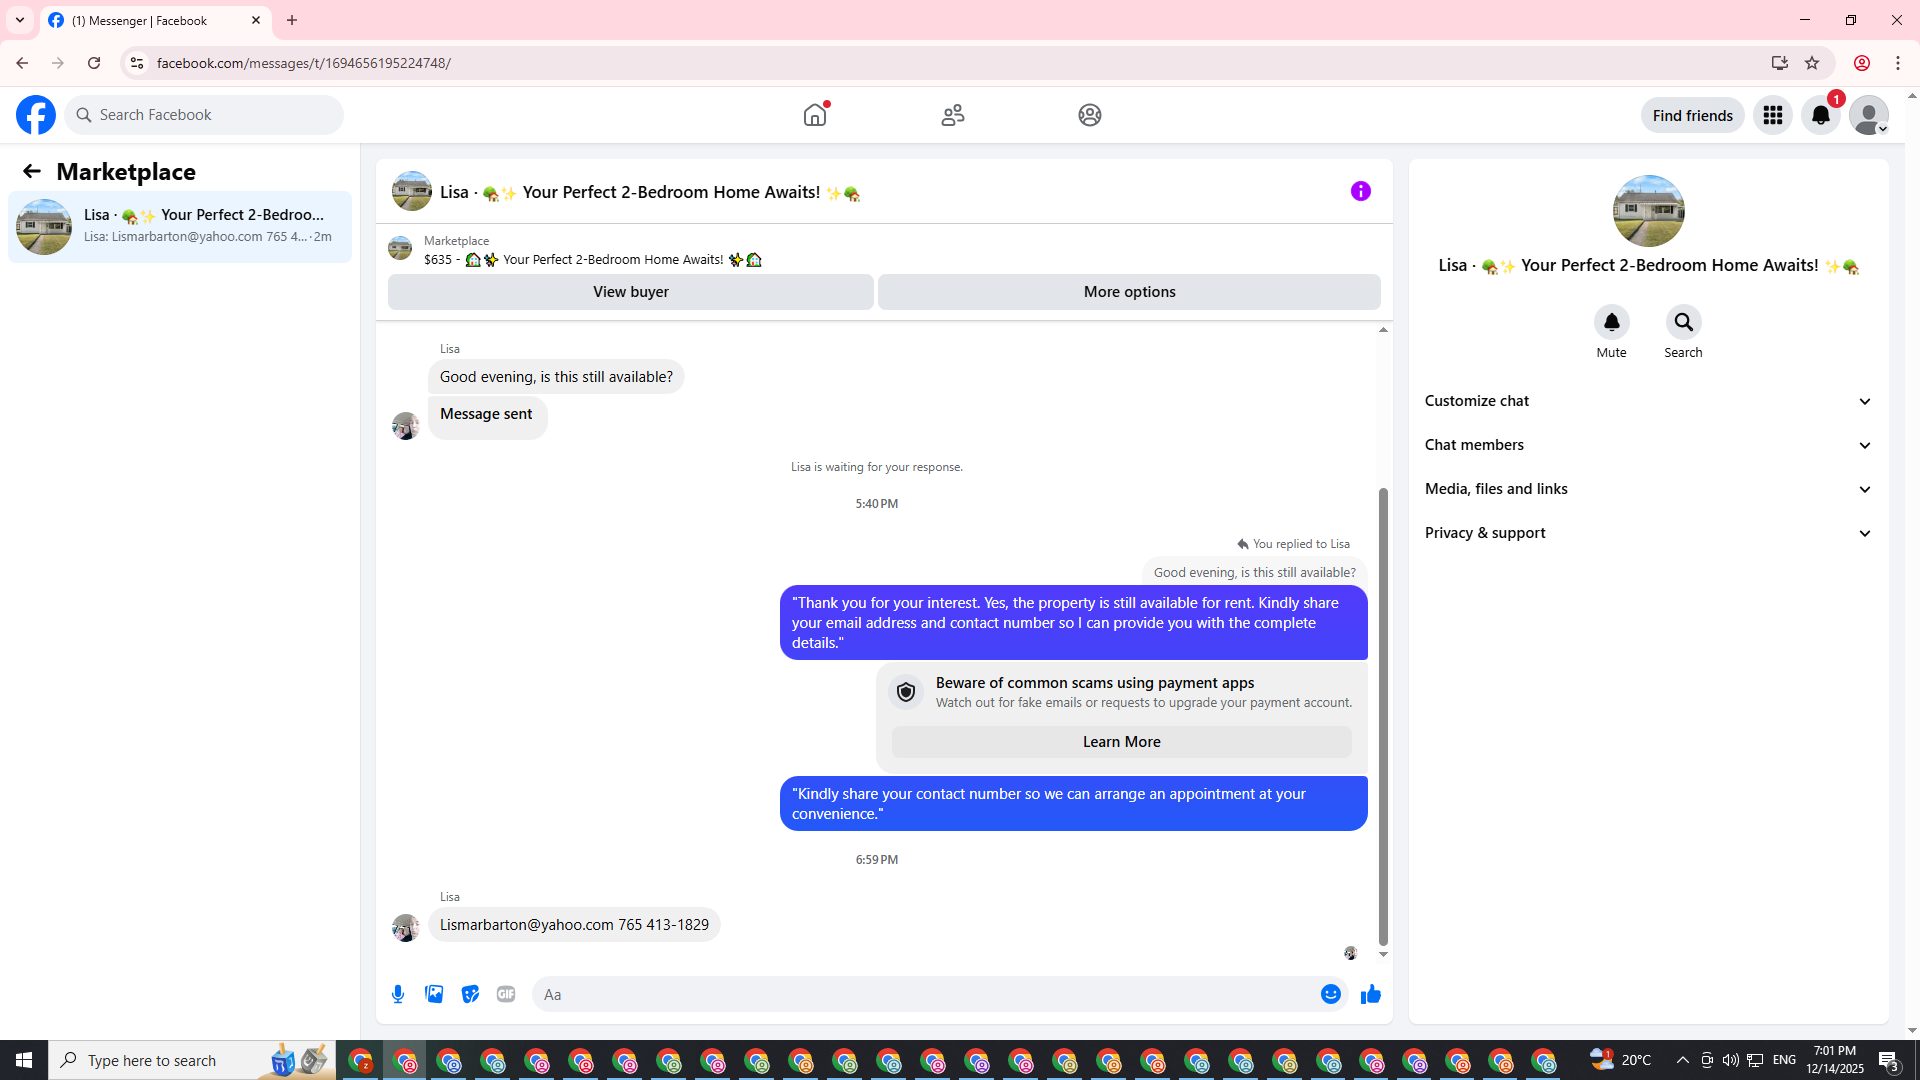Click the View buyer button
1920x1080 pixels.
630,292
